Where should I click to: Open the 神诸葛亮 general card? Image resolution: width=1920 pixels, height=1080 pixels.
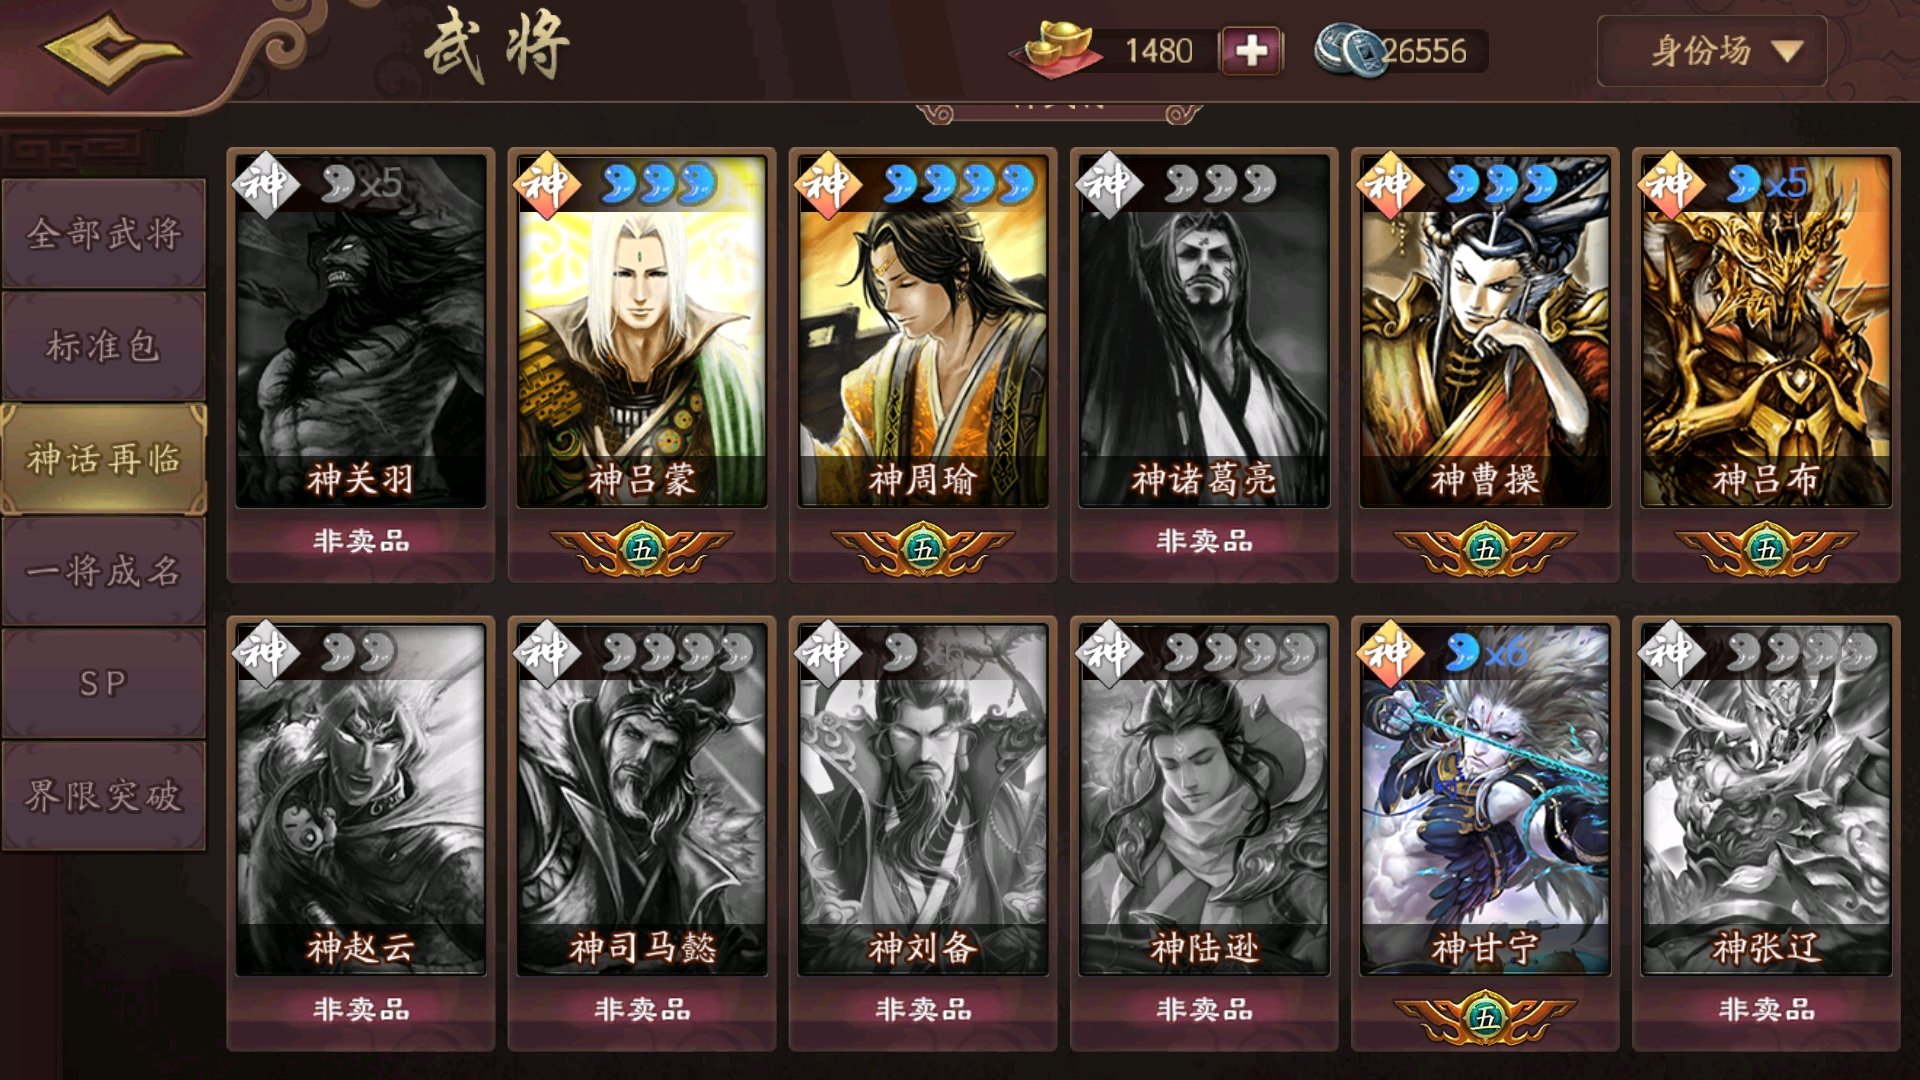coord(1204,330)
